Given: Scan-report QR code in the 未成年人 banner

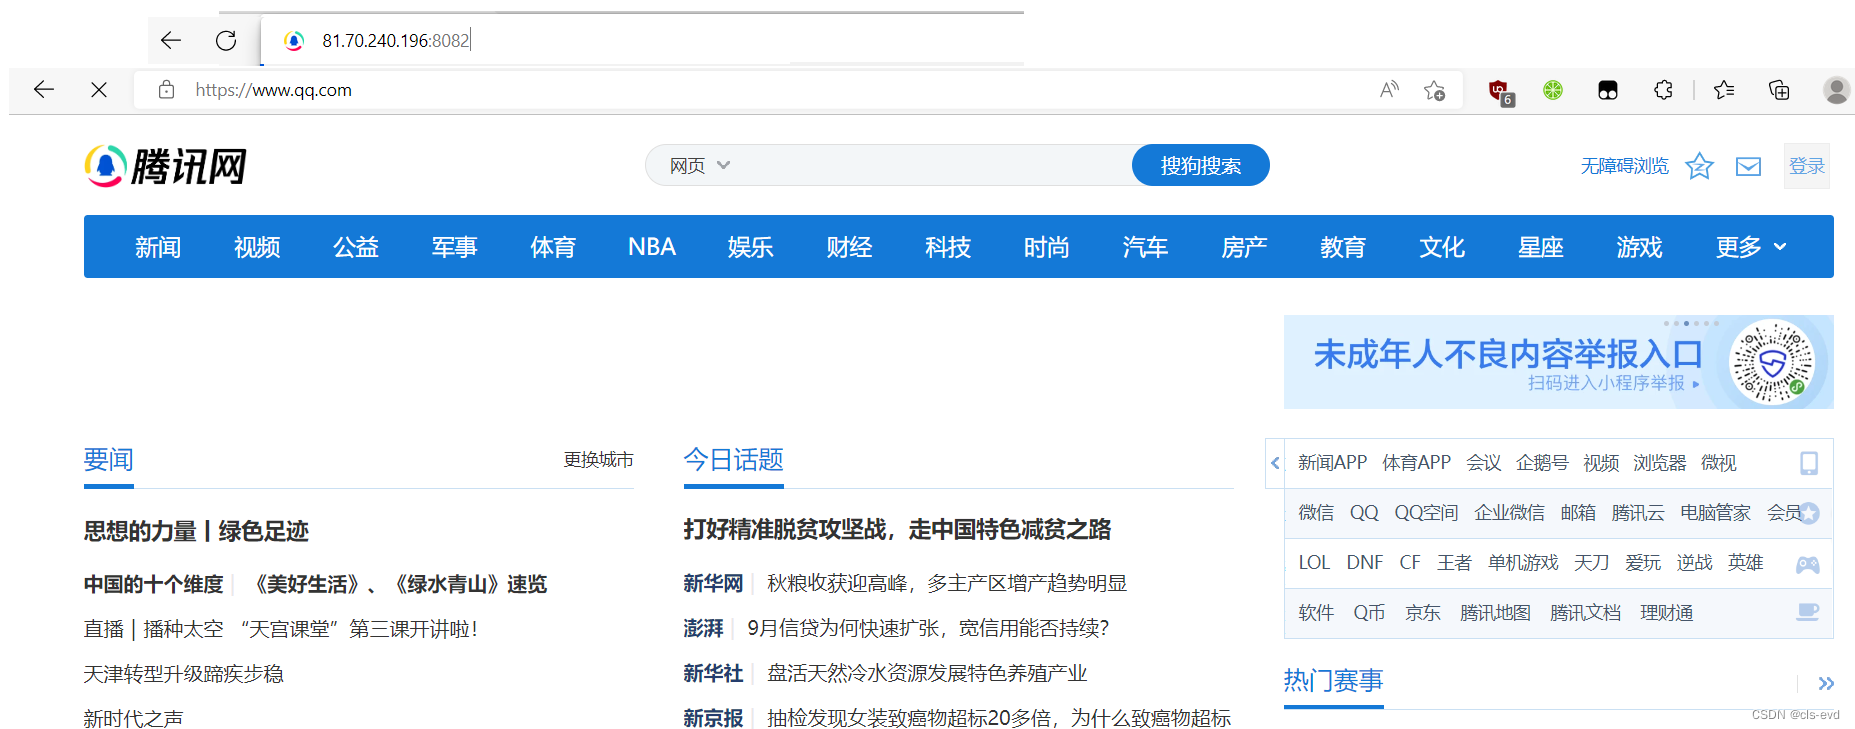Looking at the screenshot, I should point(1773,362).
